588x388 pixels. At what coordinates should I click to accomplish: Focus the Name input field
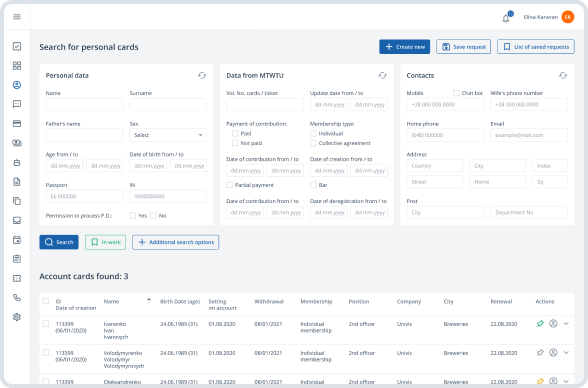pos(84,104)
